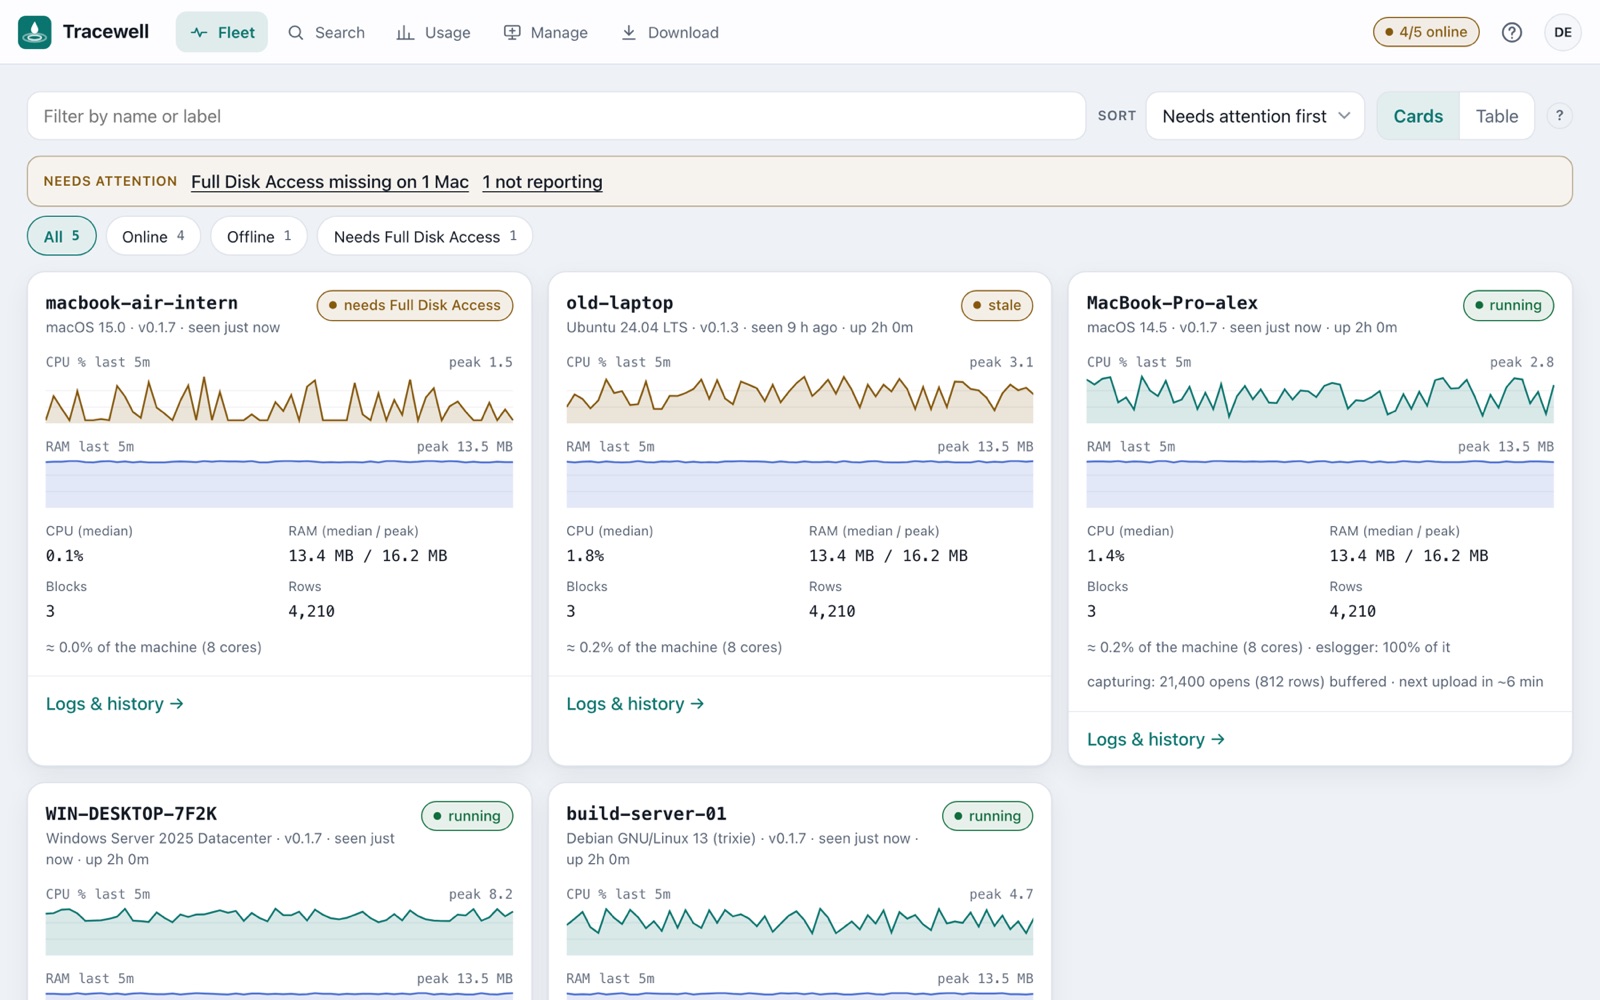Filter by Needs Full Disk Access chip
Image resolution: width=1600 pixels, height=1000 pixels.
(425, 236)
